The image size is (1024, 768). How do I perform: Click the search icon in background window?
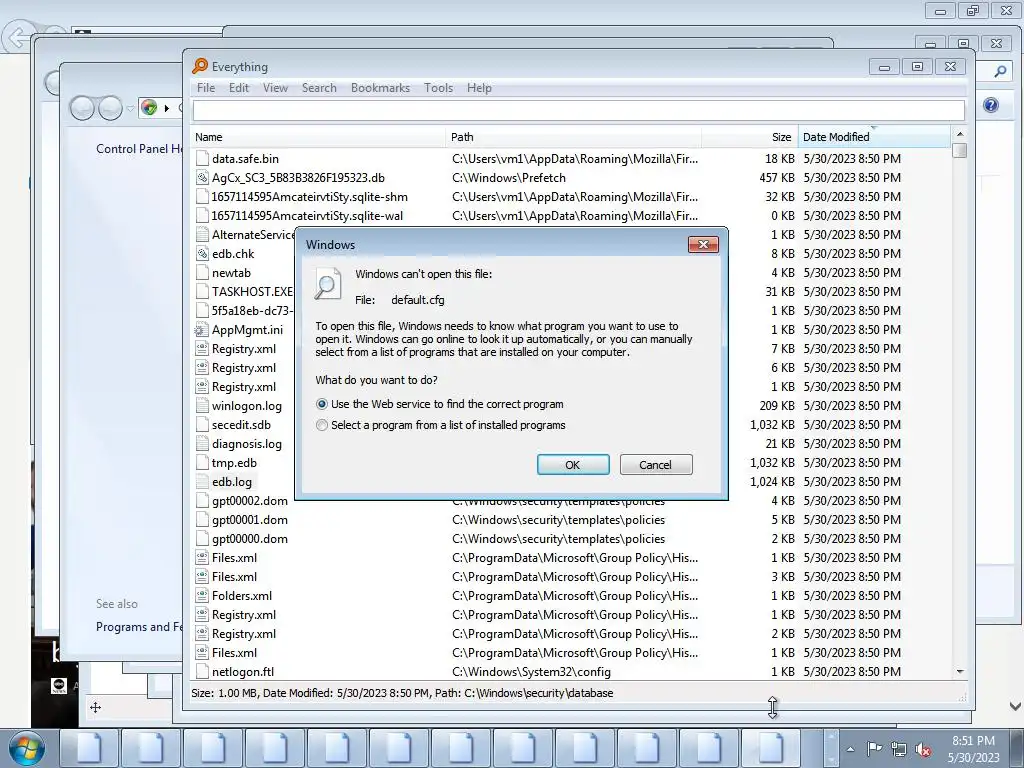point(1000,71)
